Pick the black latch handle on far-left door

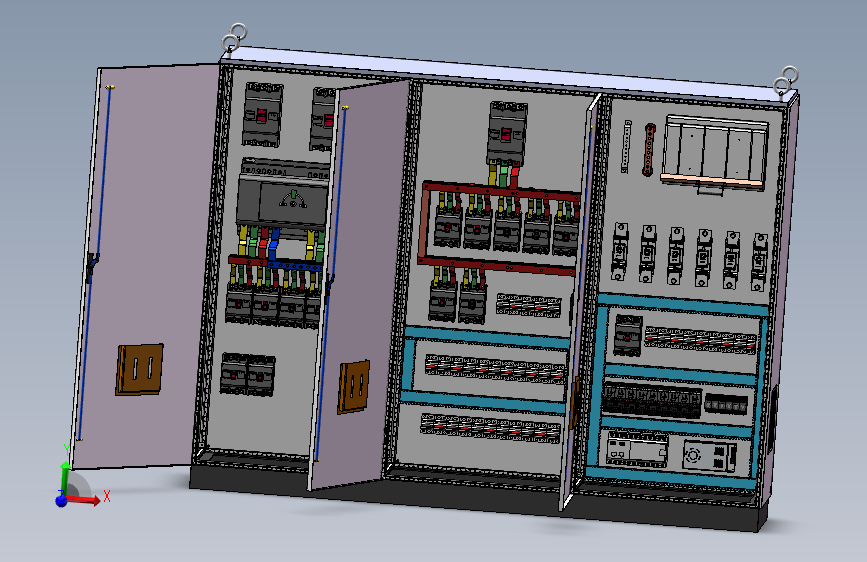[92, 266]
